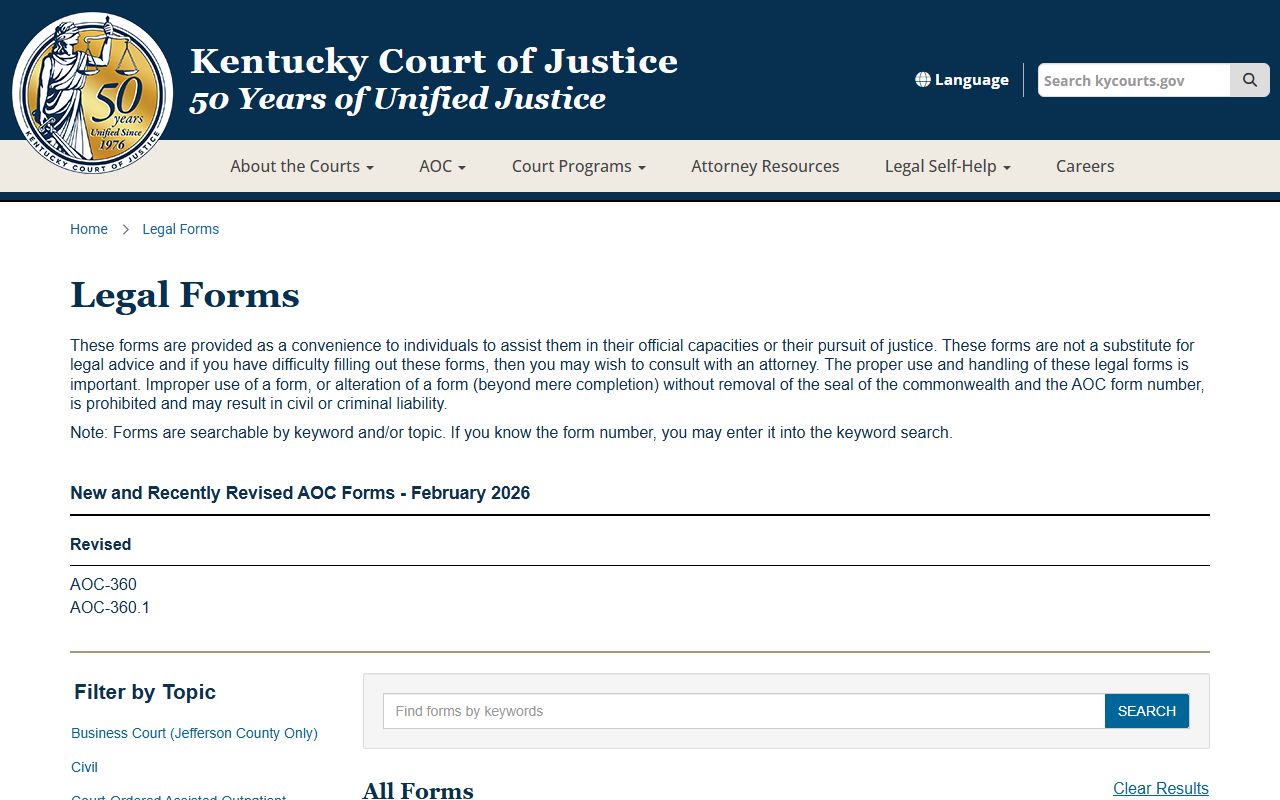Expand the About the Courts menu
The height and width of the screenshot is (800, 1280).
pos(302,166)
